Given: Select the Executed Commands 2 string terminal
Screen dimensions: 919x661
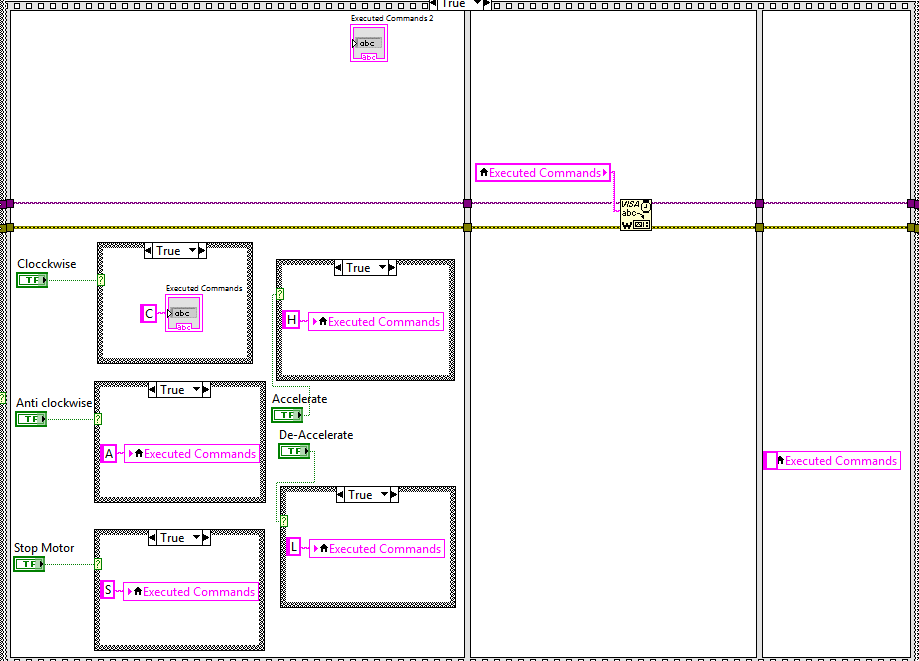Looking at the screenshot, I should 369,43.
